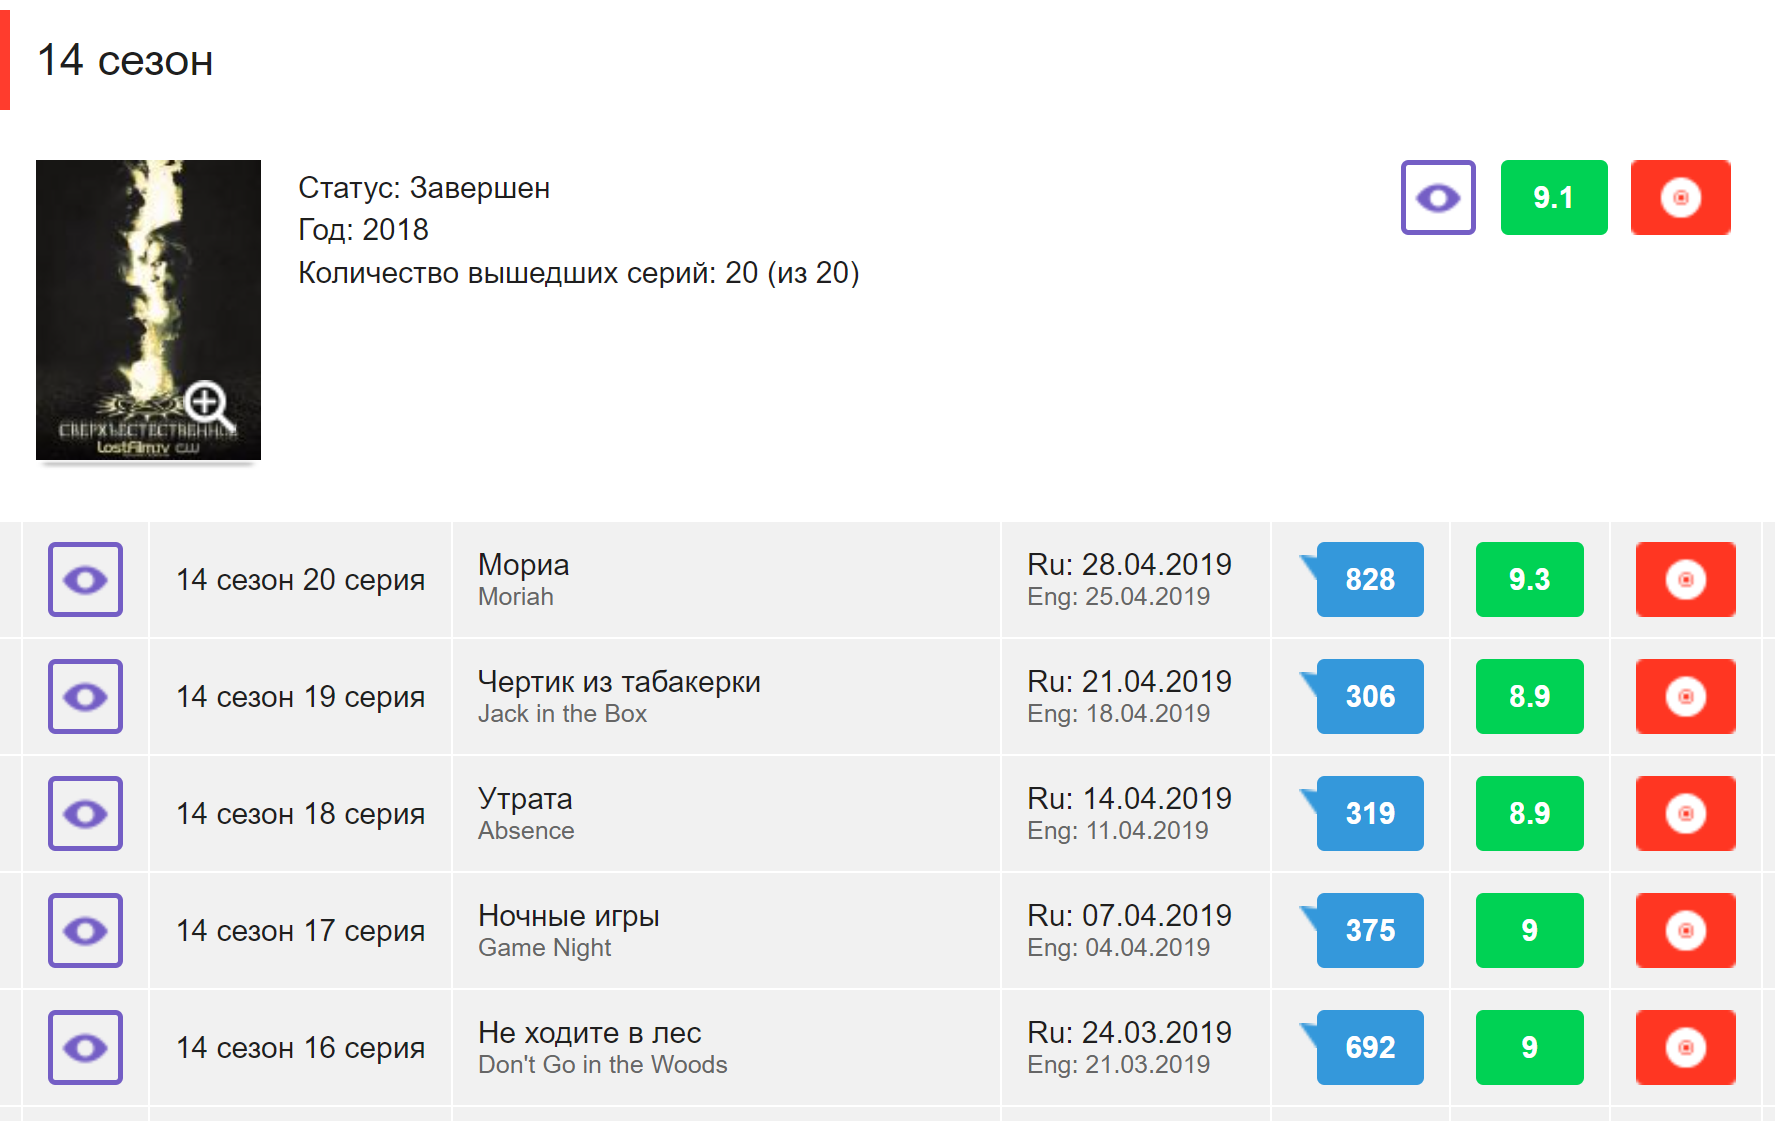Image resolution: width=1775 pixels, height=1121 pixels.
Task: Toggle watched eye for episode 20
Action: coord(85,579)
